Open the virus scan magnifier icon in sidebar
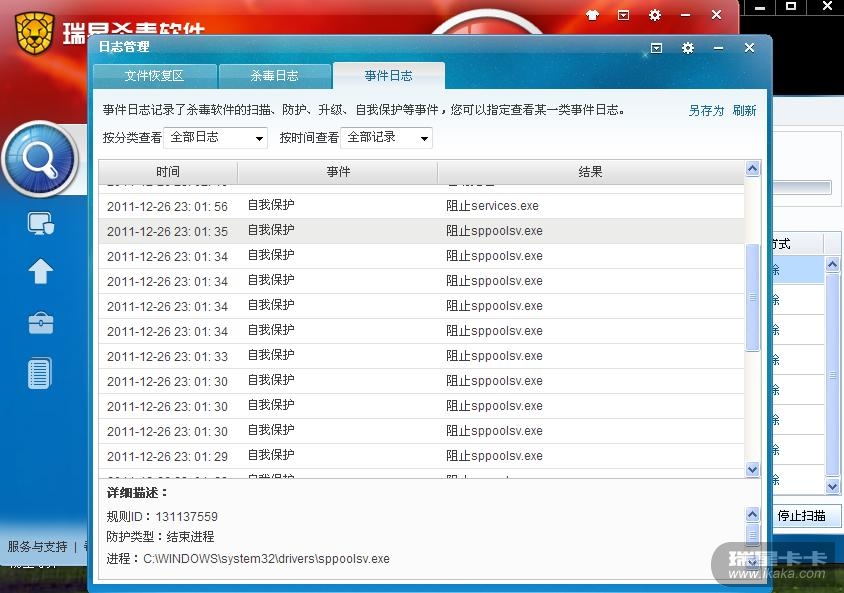This screenshot has width=844, height=593. click(40, 159)
